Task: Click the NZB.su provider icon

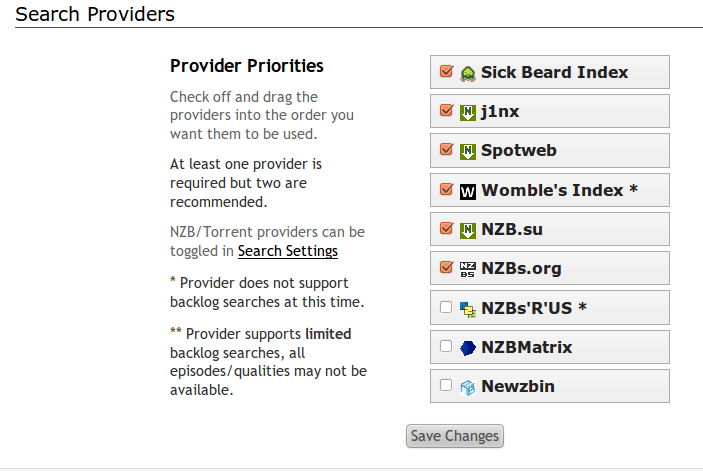Action: pos(467,230)
